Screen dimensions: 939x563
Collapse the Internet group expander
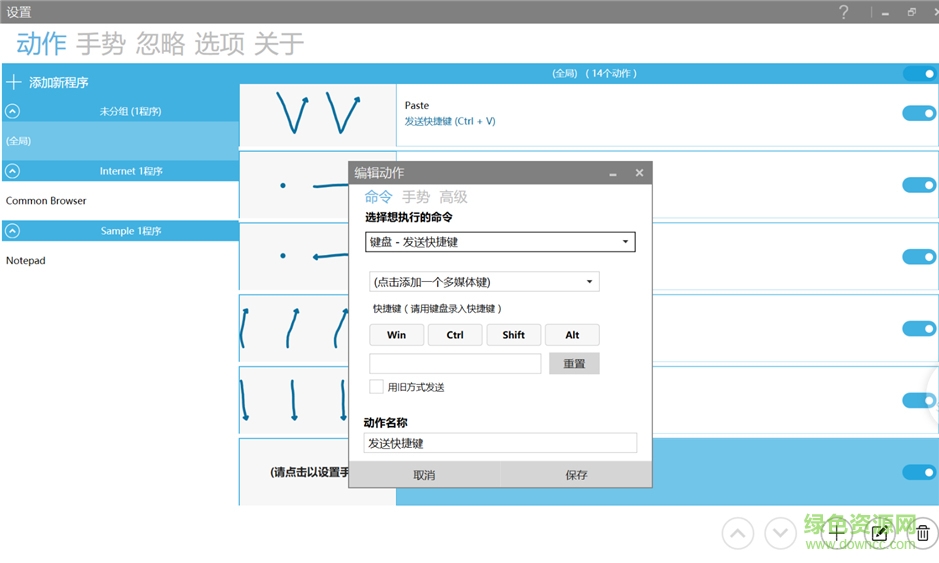click(x=13, y=171)
